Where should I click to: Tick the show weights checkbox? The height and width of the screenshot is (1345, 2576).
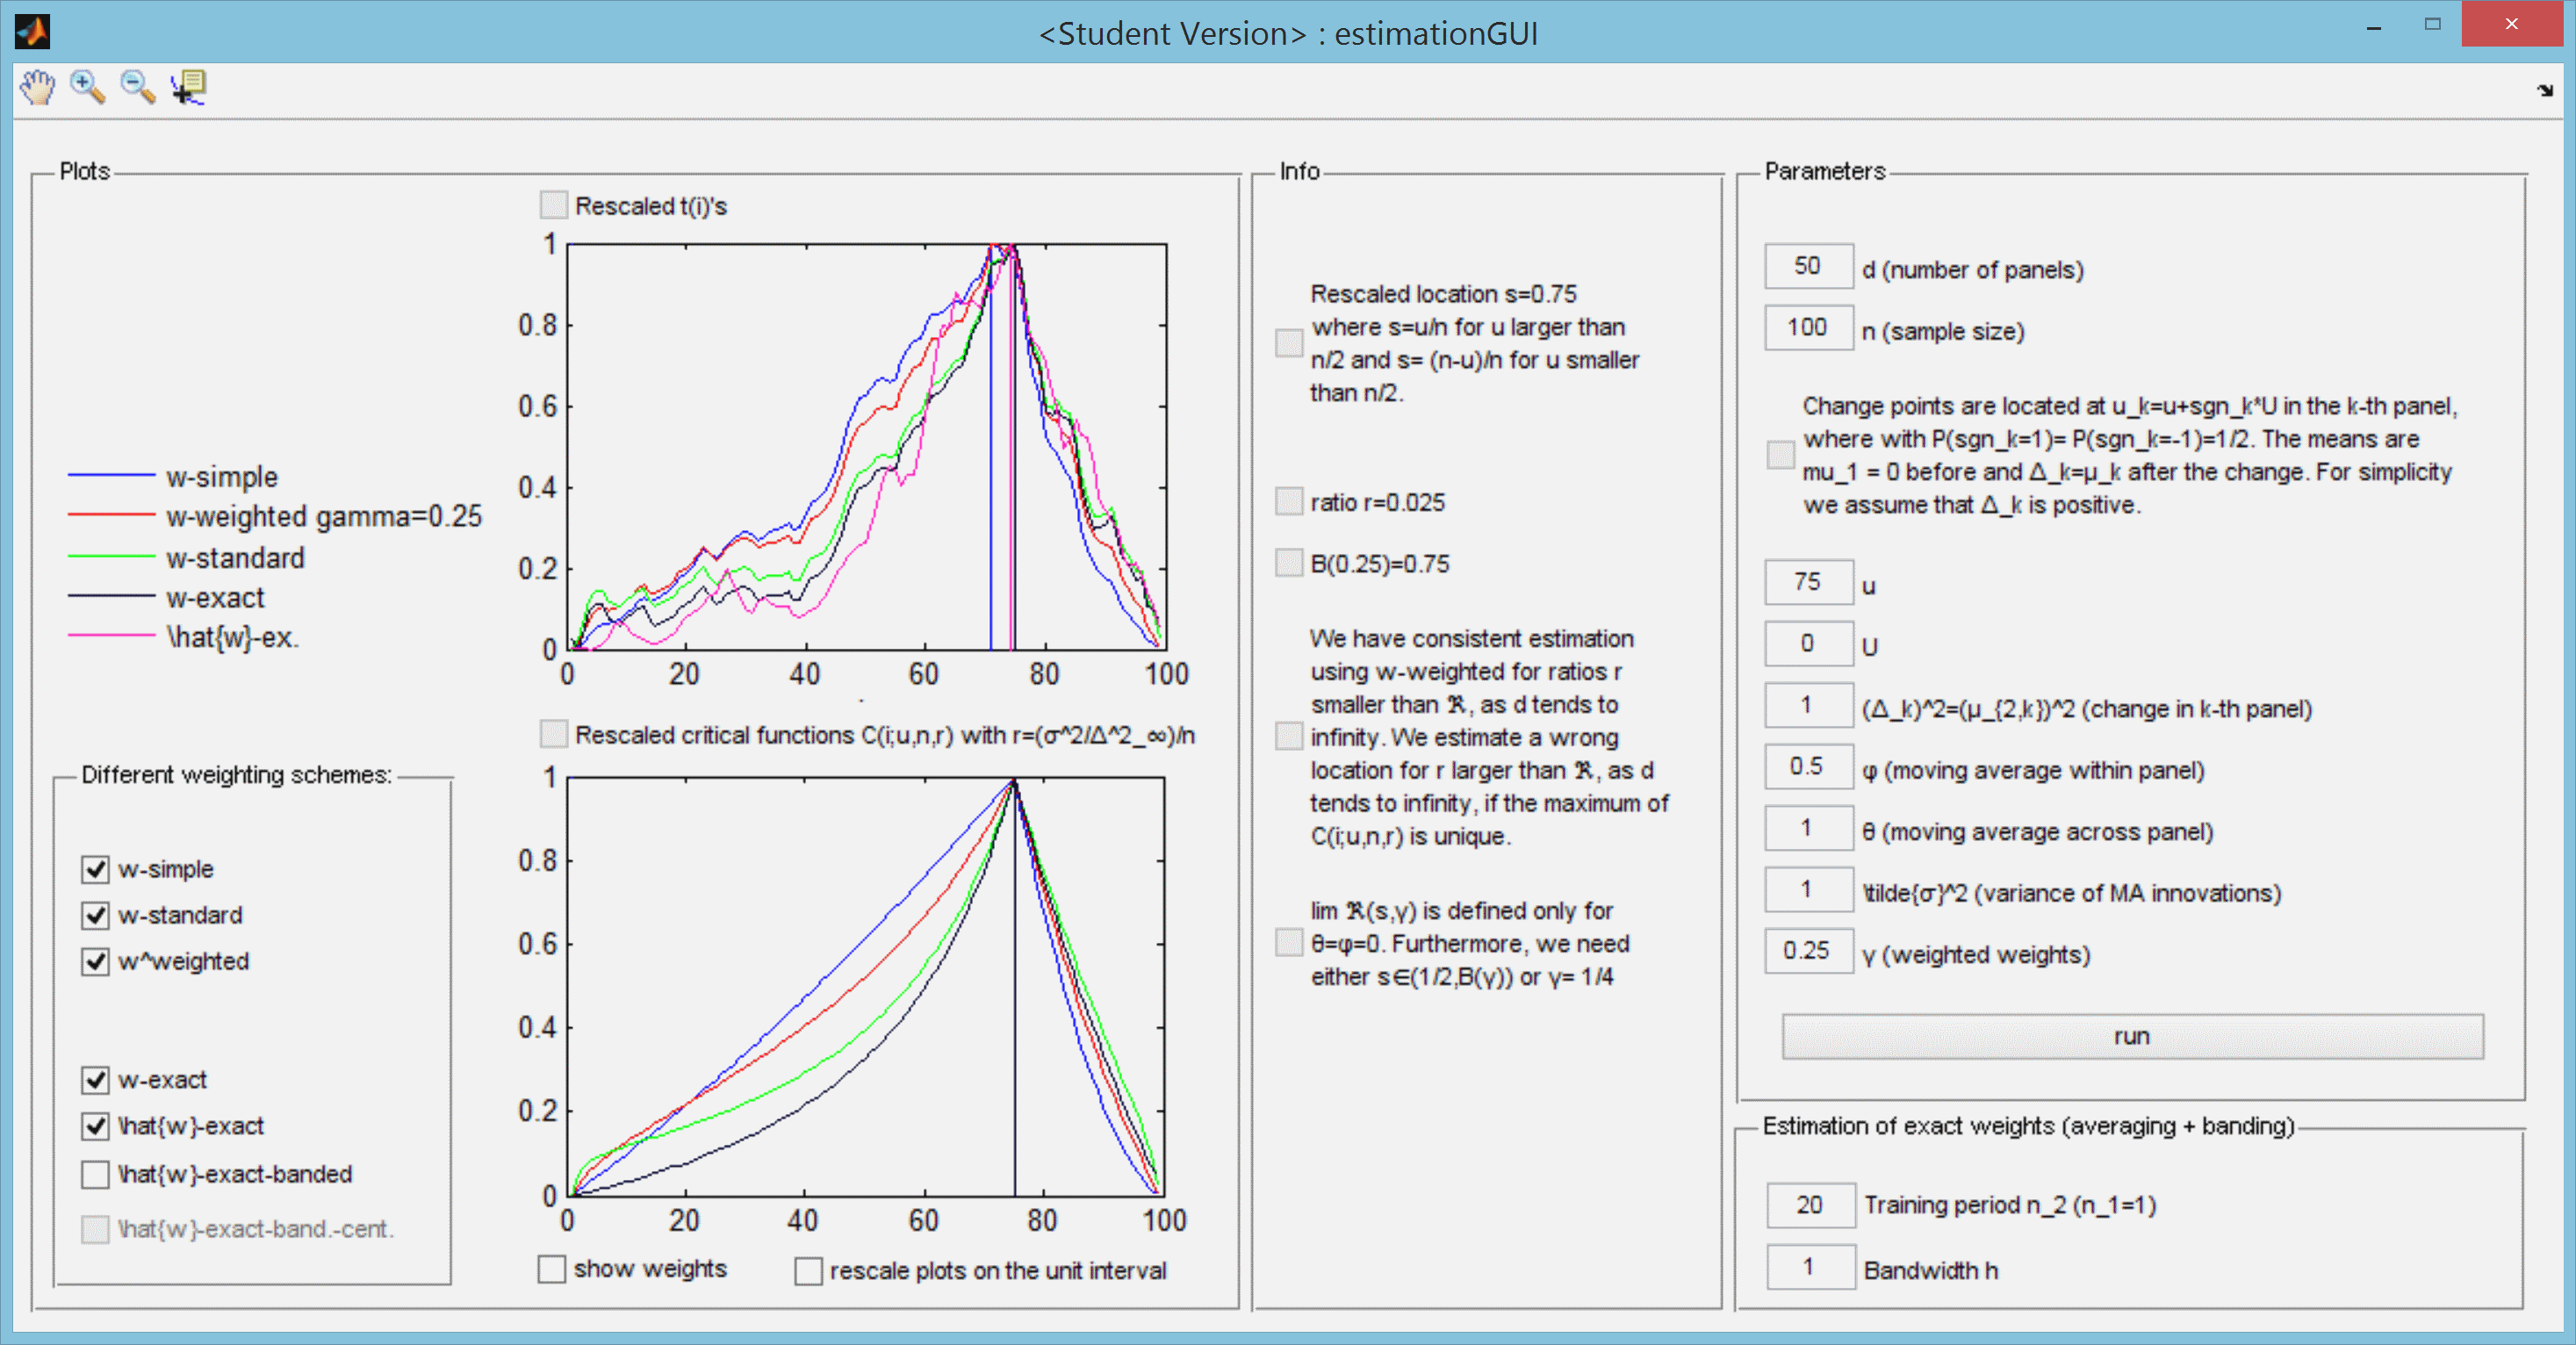552,1269
